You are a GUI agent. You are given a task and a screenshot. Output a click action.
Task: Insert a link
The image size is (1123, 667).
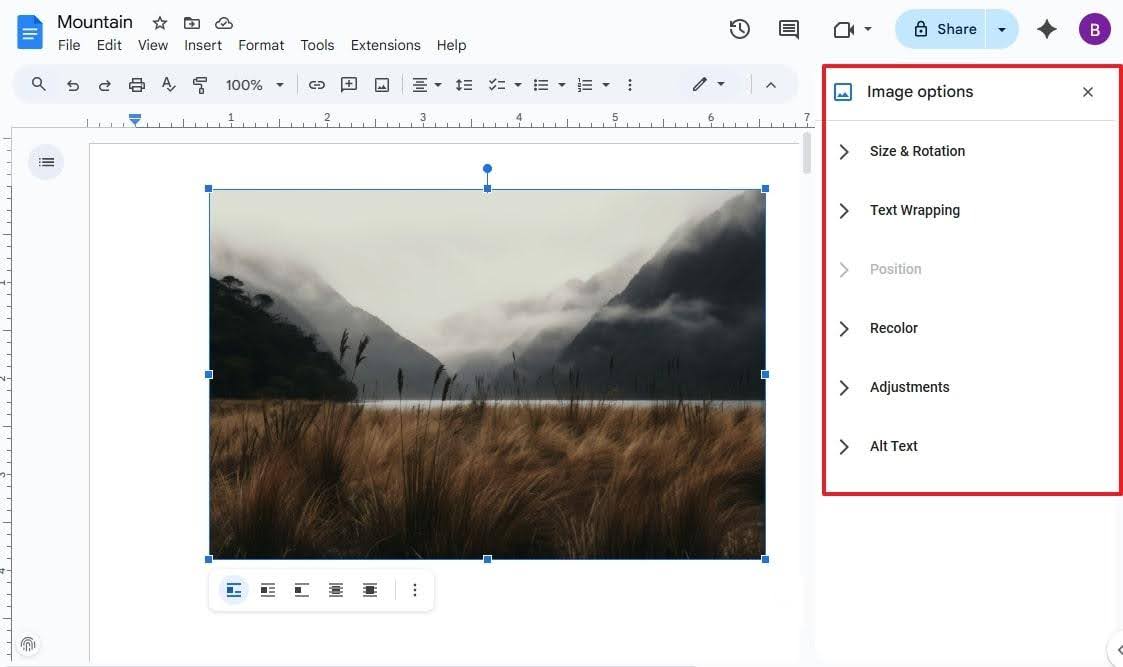[317, 85]
